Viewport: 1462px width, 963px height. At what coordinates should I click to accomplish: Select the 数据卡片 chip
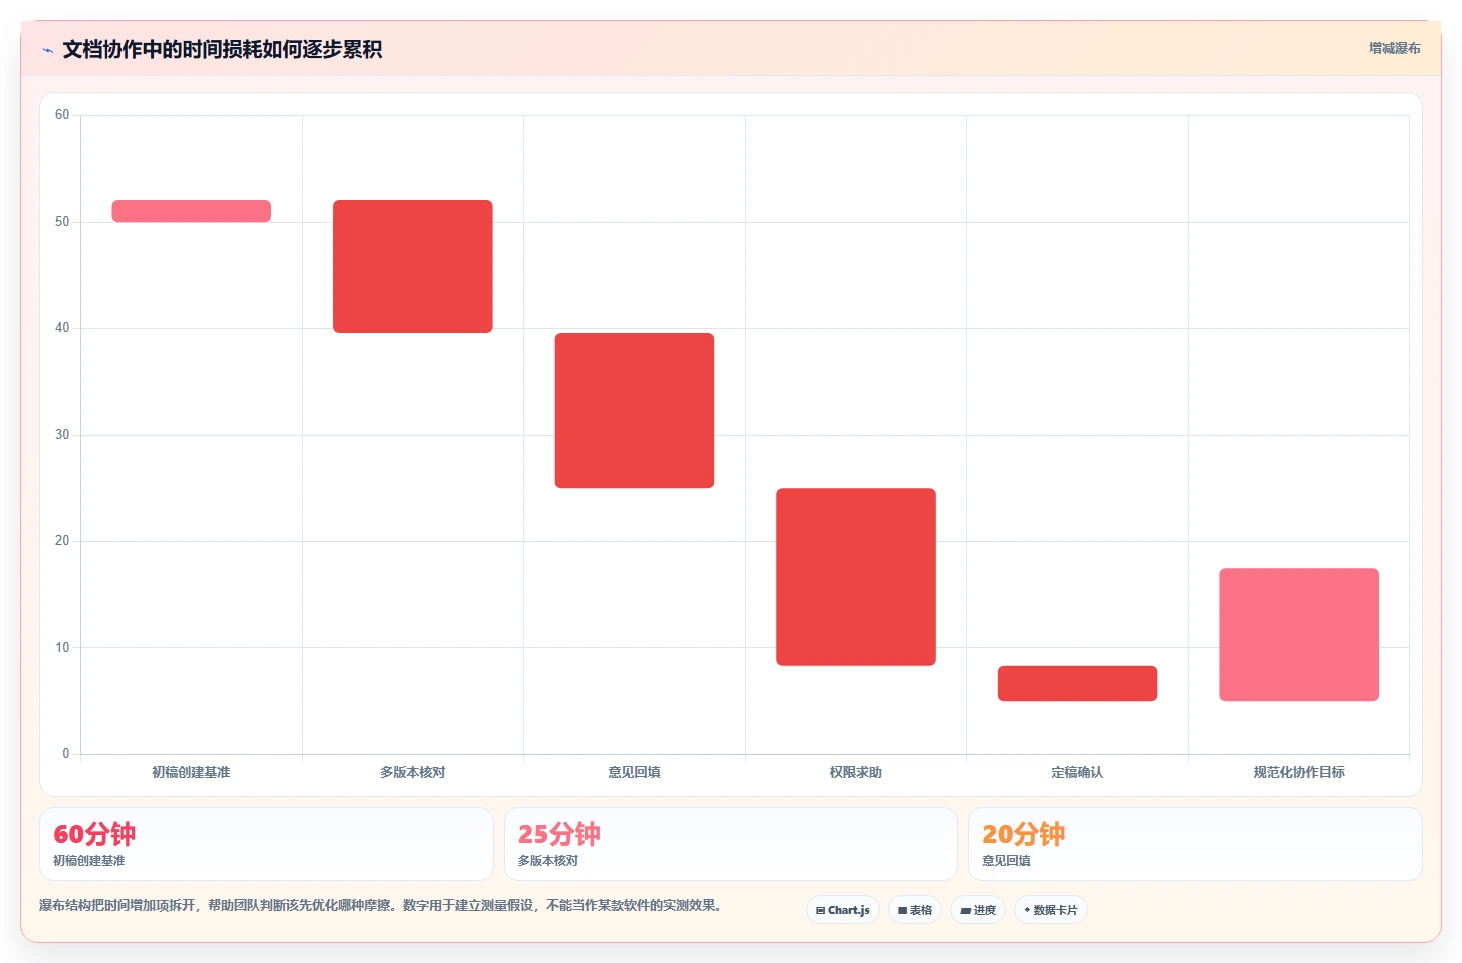click(x=1051, y=910)
